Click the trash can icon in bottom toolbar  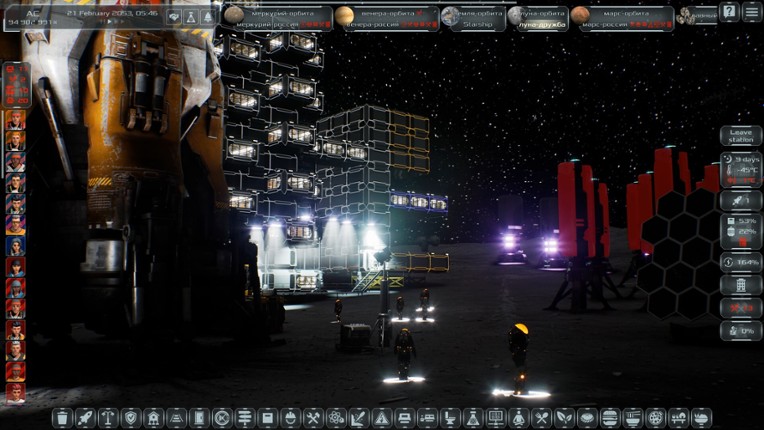coord(62,417)
